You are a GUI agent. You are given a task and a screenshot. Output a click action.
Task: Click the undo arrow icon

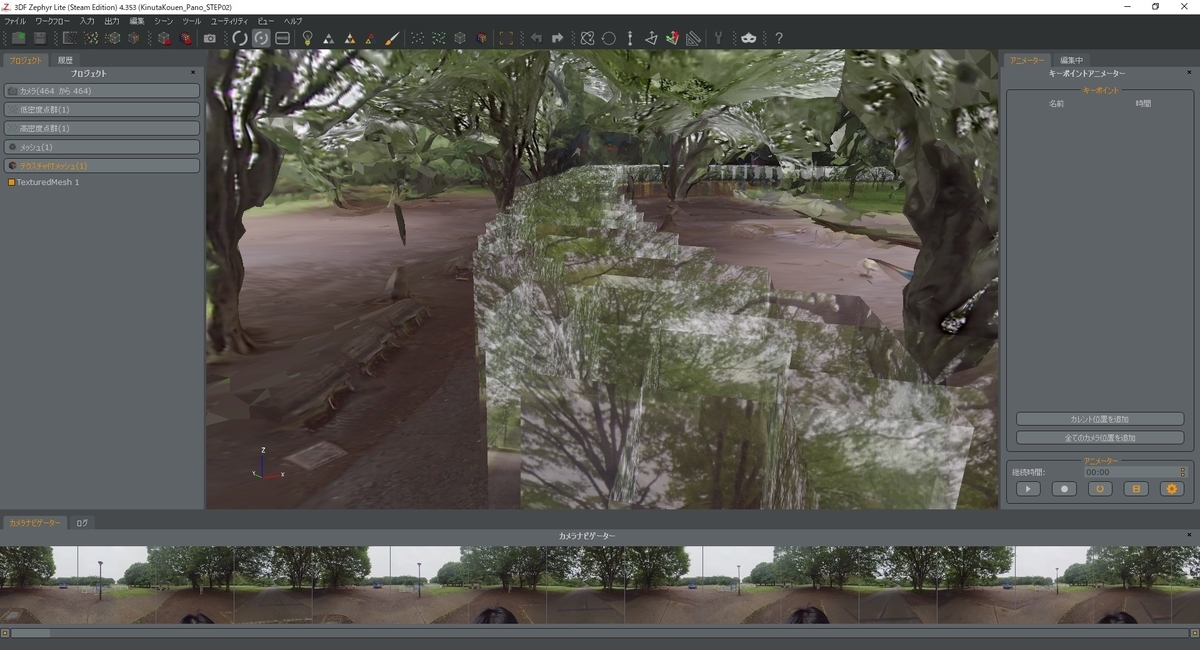pos(536,38)
